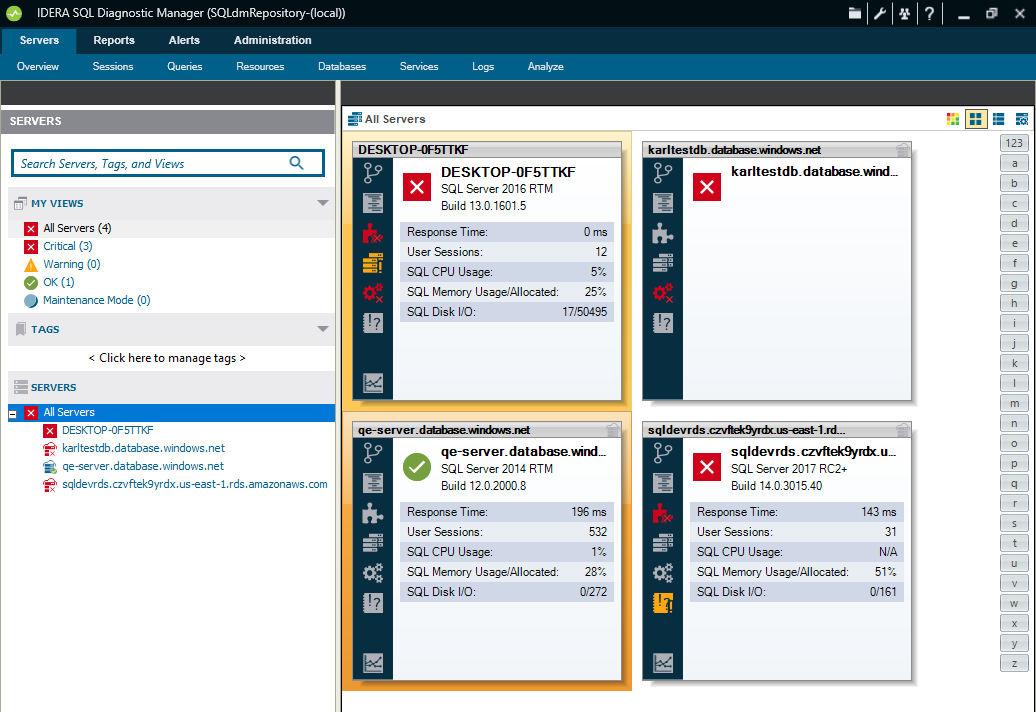The height and width of the screenshot is (712, 1036).
Task: Jump to servers starting with 123
Action: [x=1014, y=143]
